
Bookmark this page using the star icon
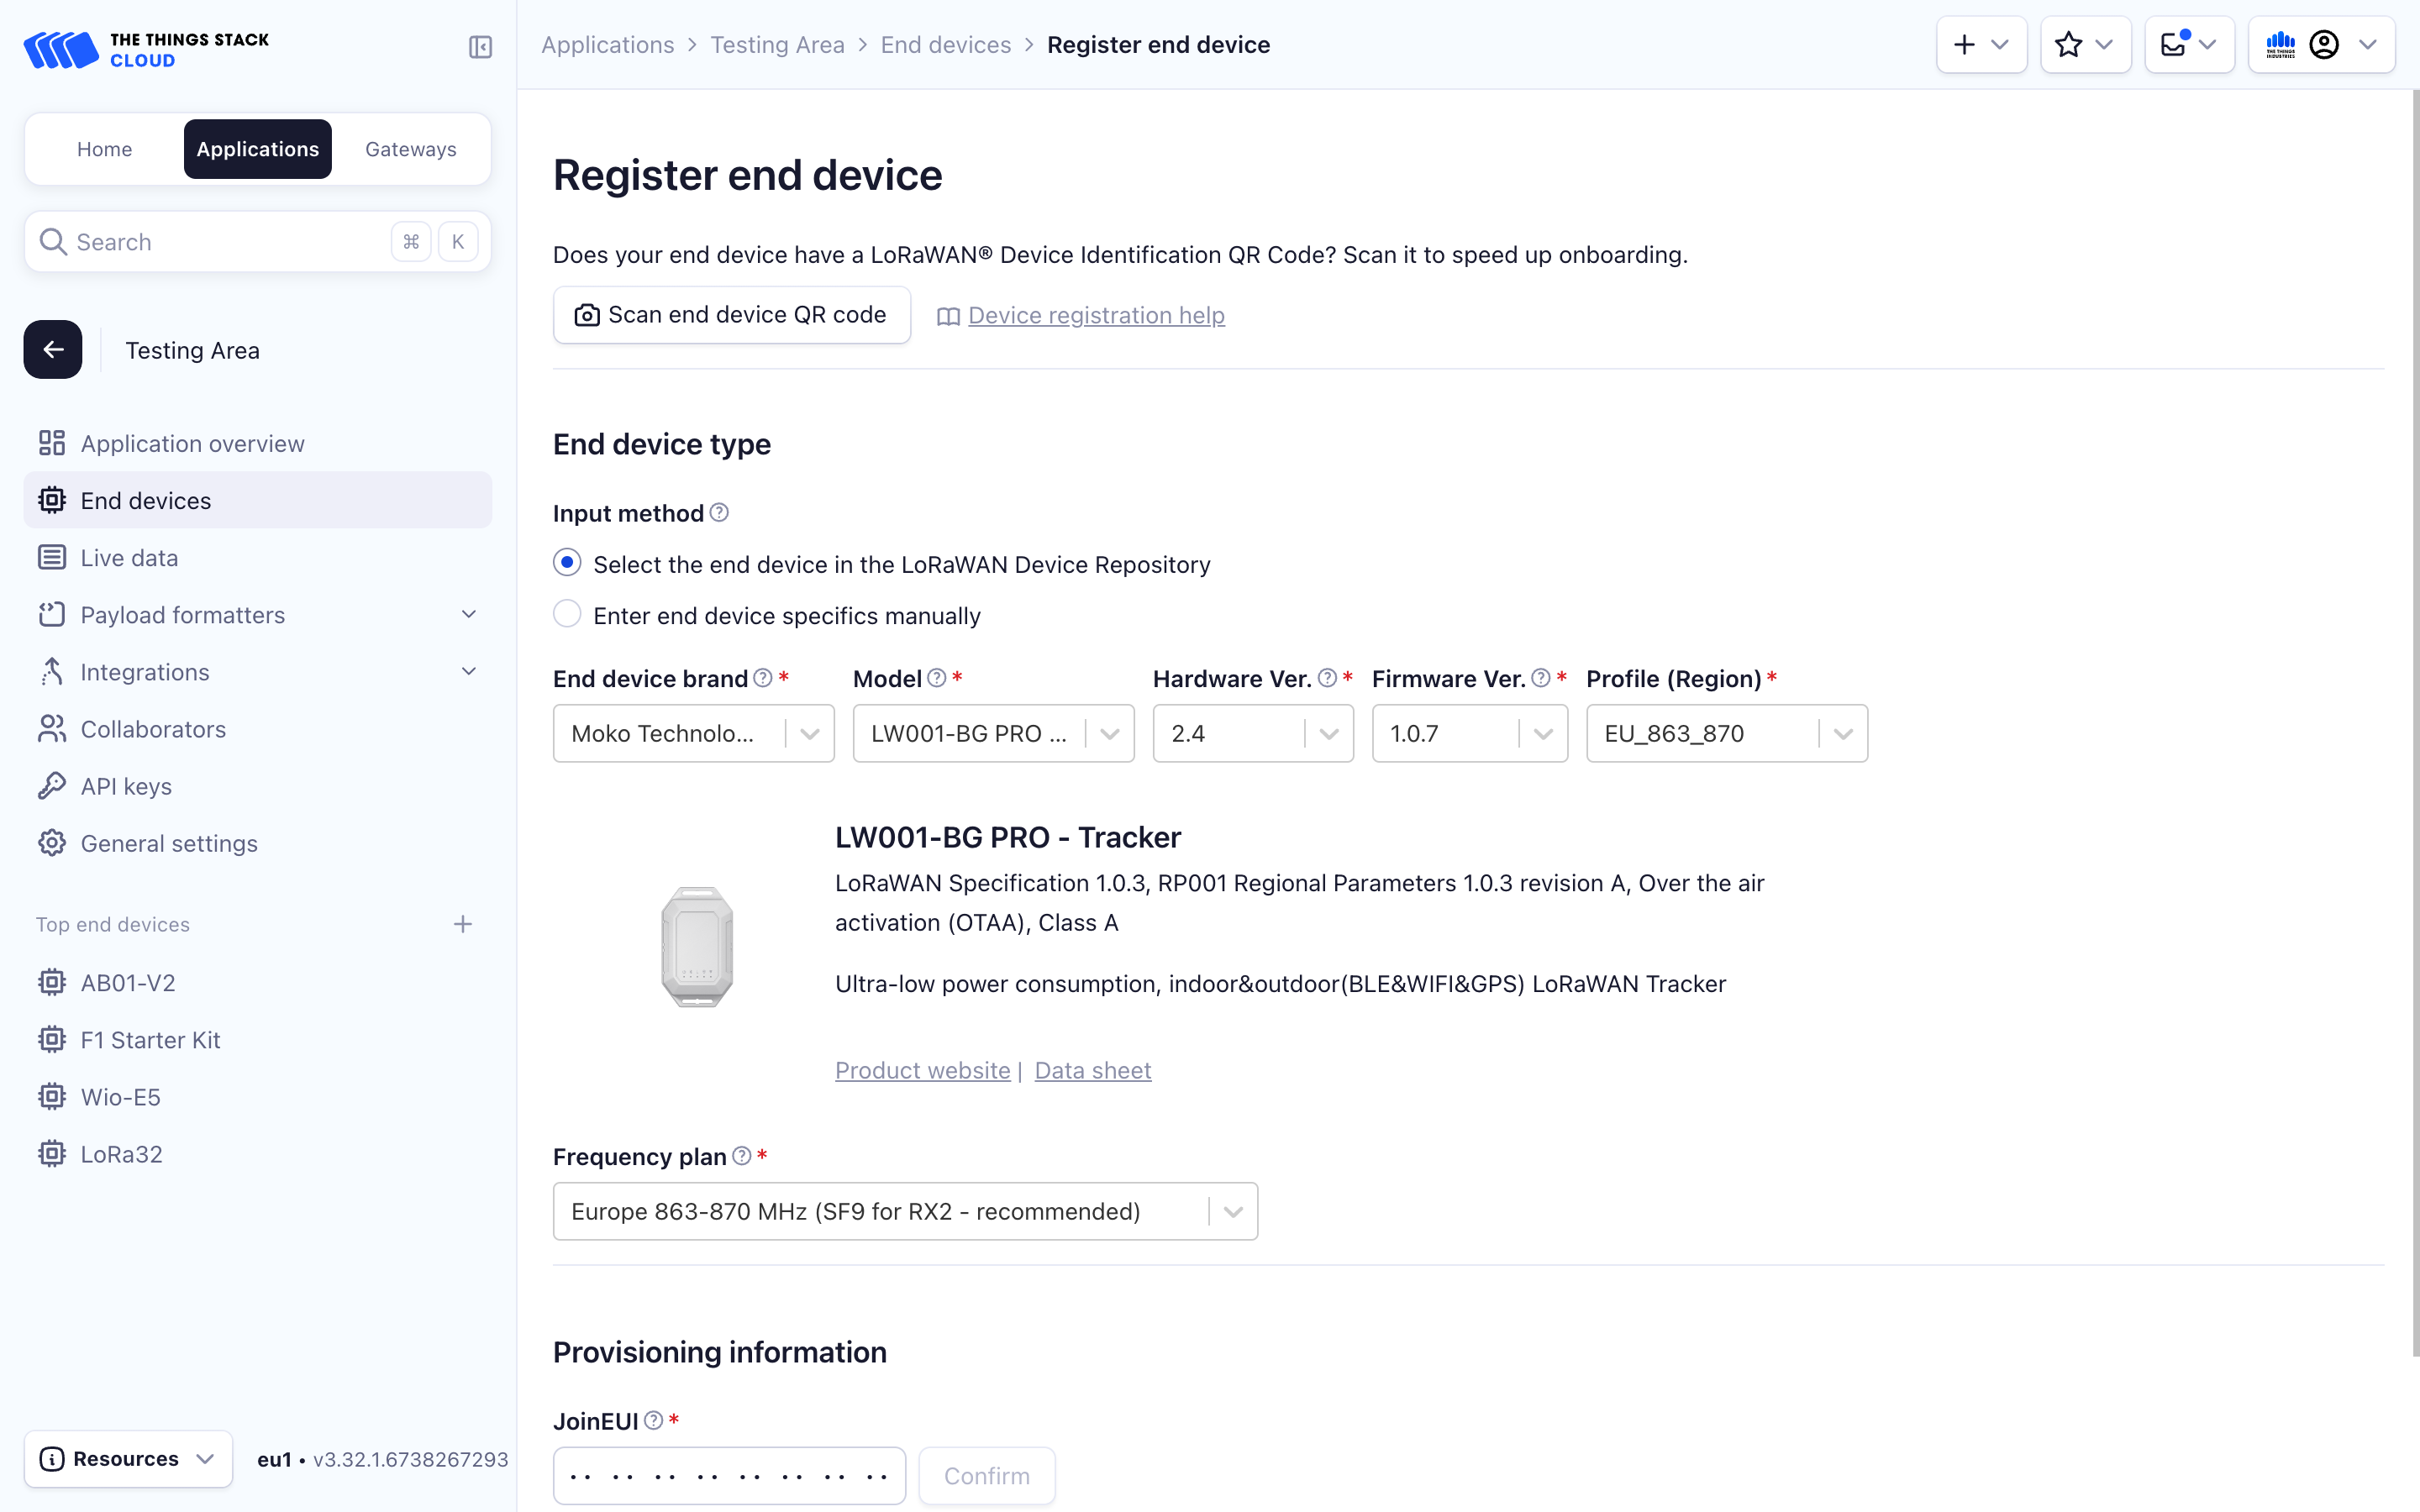2068,44
